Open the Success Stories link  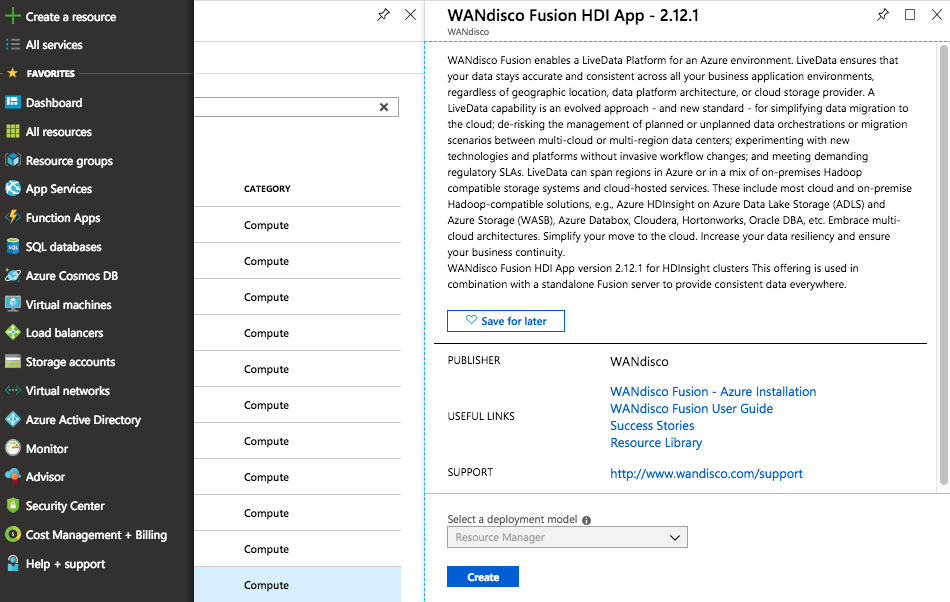[x=652, y=426]
